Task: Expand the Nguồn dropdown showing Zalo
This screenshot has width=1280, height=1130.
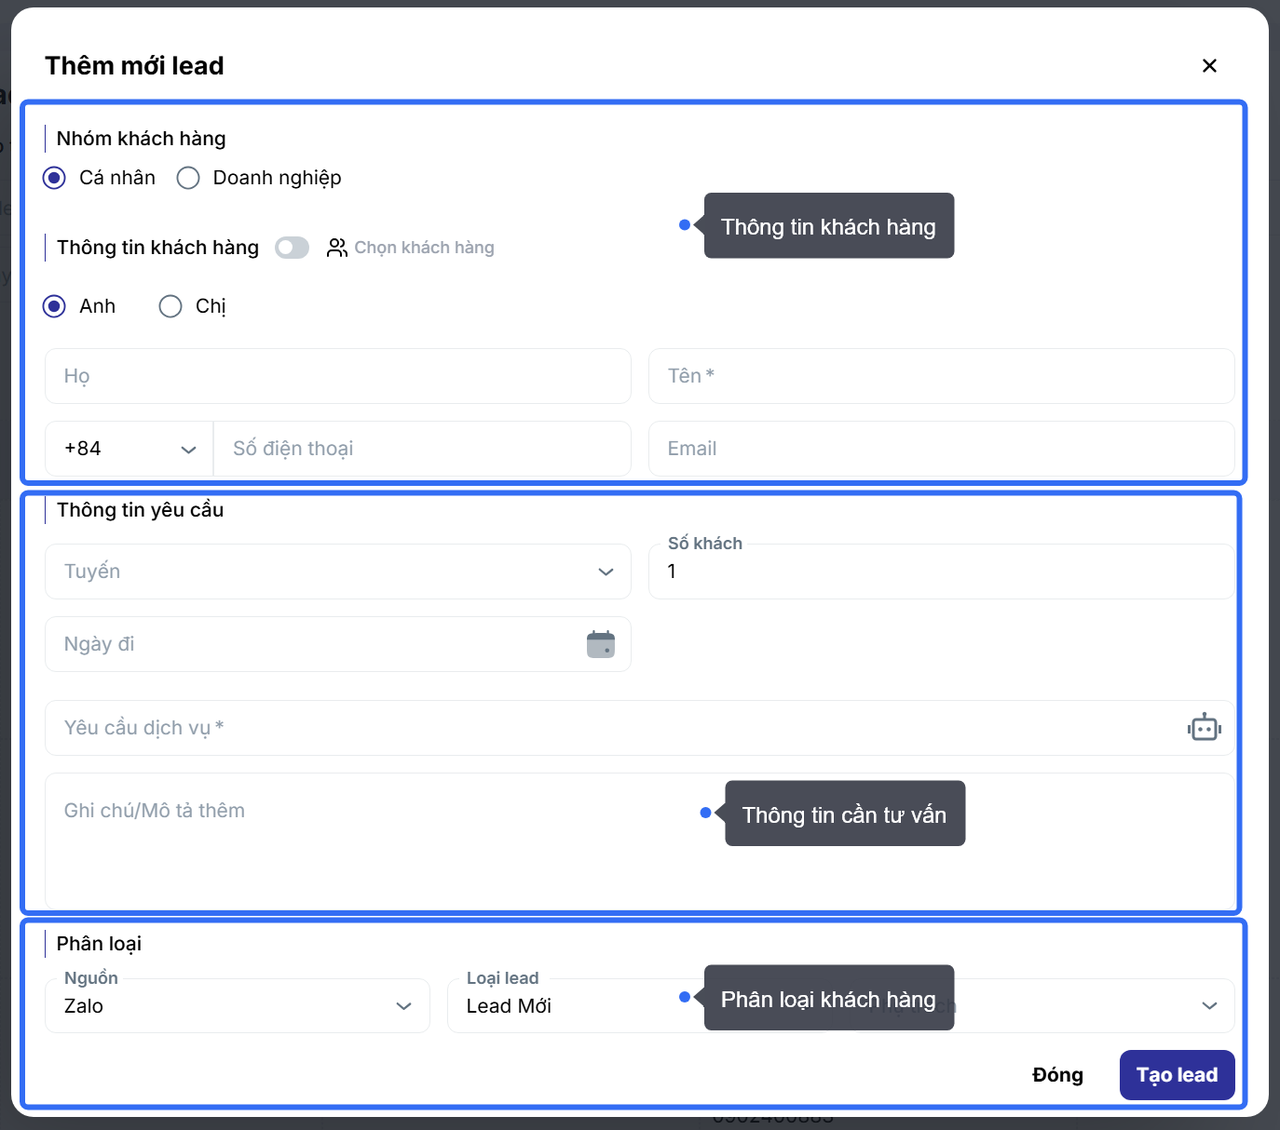Action: click(238, 1006)
